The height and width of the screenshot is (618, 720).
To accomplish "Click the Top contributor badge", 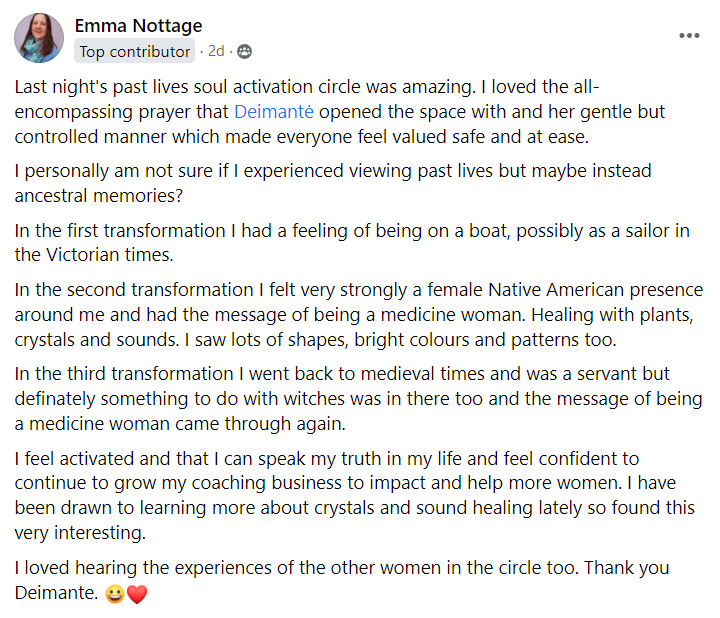I will point(135,51).
